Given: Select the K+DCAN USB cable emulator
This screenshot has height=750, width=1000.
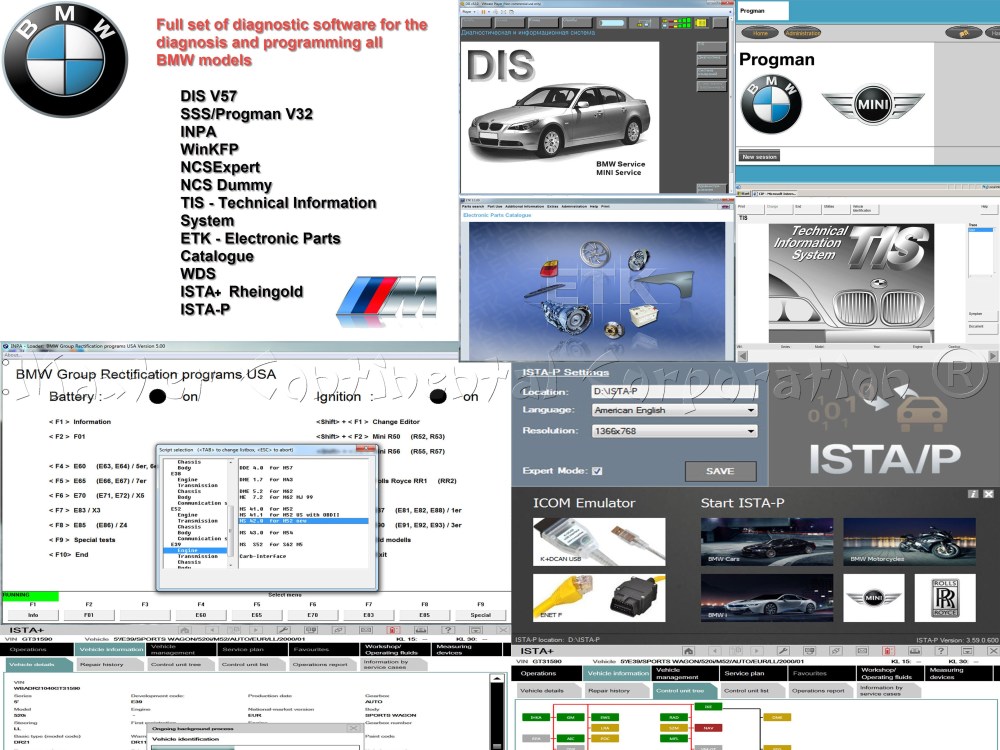Looking at the screenshot, I should pos(598,541).
